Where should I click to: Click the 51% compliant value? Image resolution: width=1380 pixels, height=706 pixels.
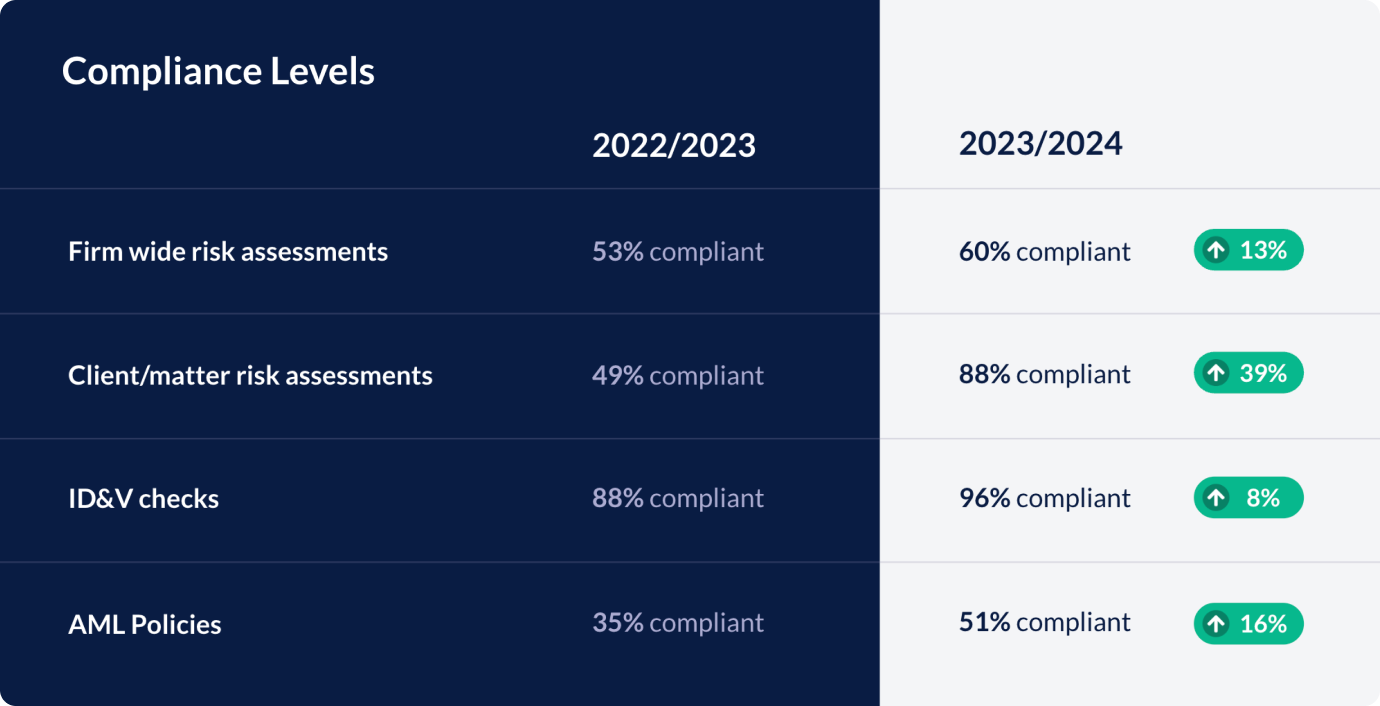coord(1045,622)
